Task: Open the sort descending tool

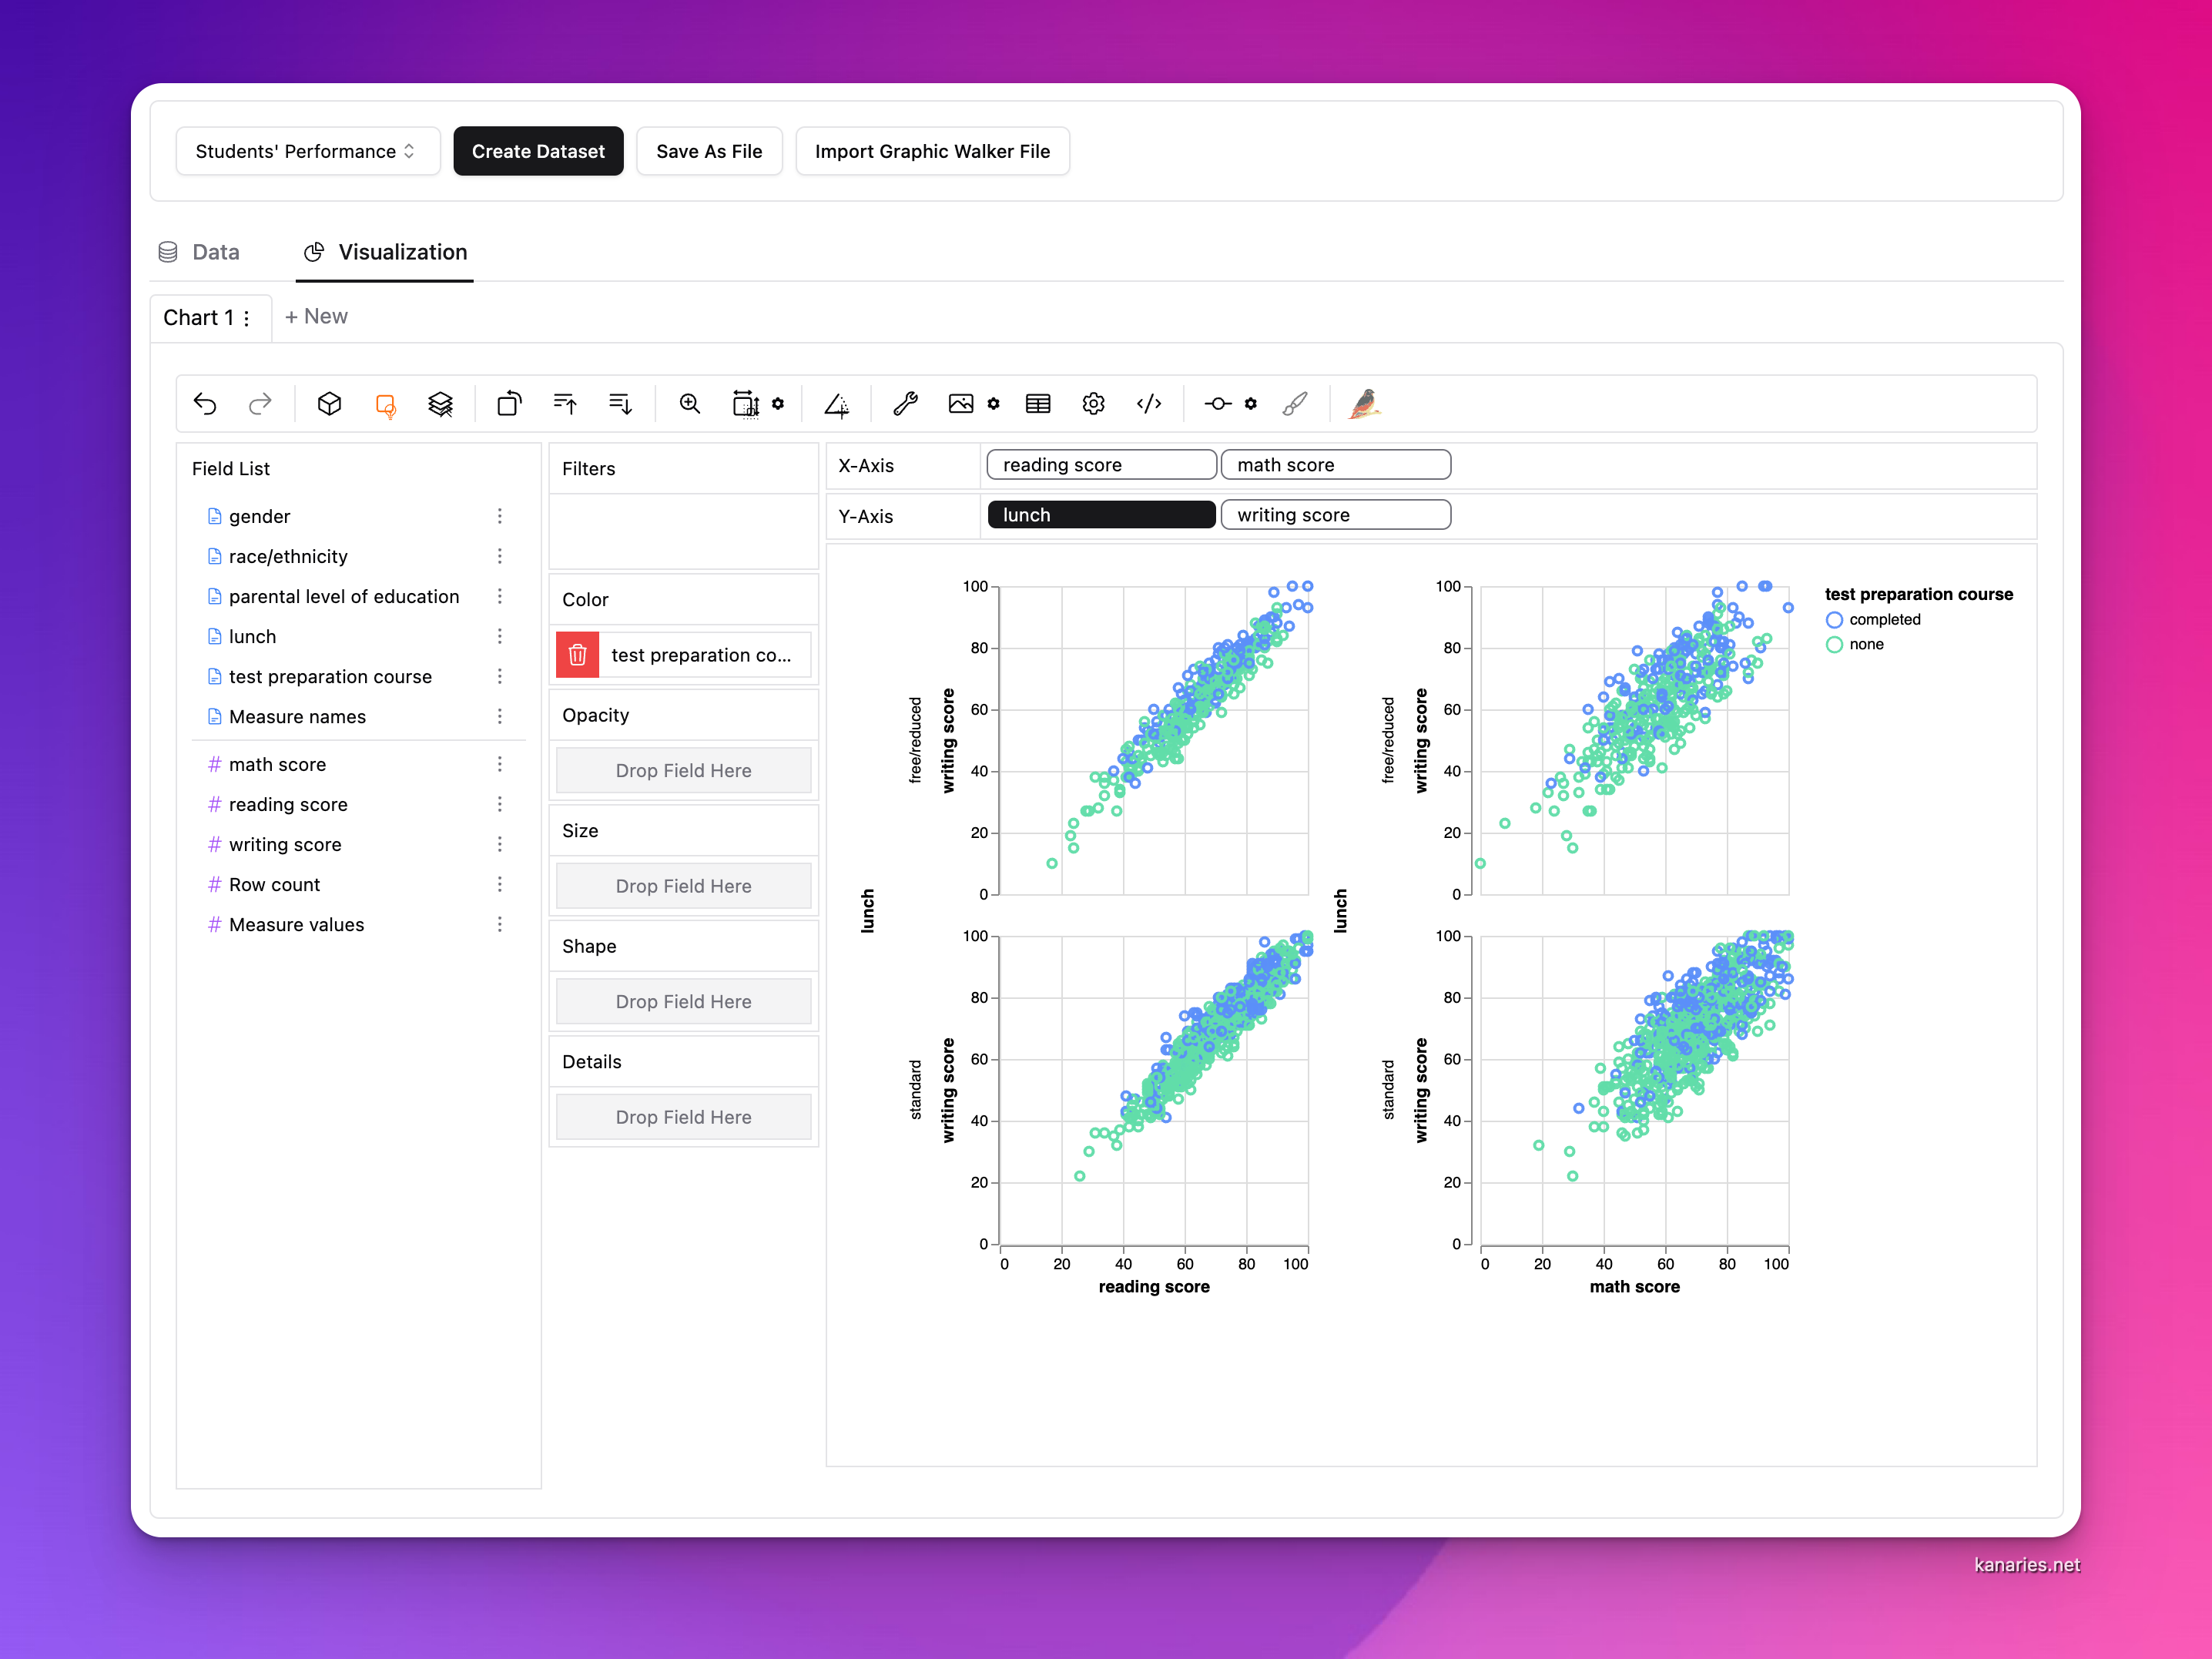Action: (620, 404)
